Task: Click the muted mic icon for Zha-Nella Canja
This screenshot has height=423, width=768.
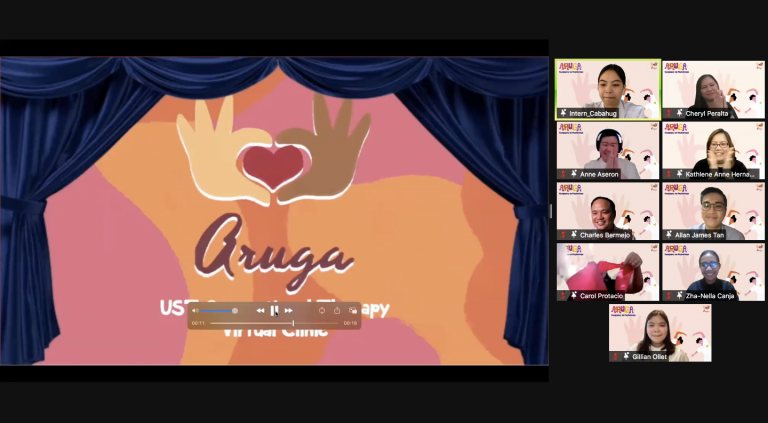Action: (x=668, y=296)
